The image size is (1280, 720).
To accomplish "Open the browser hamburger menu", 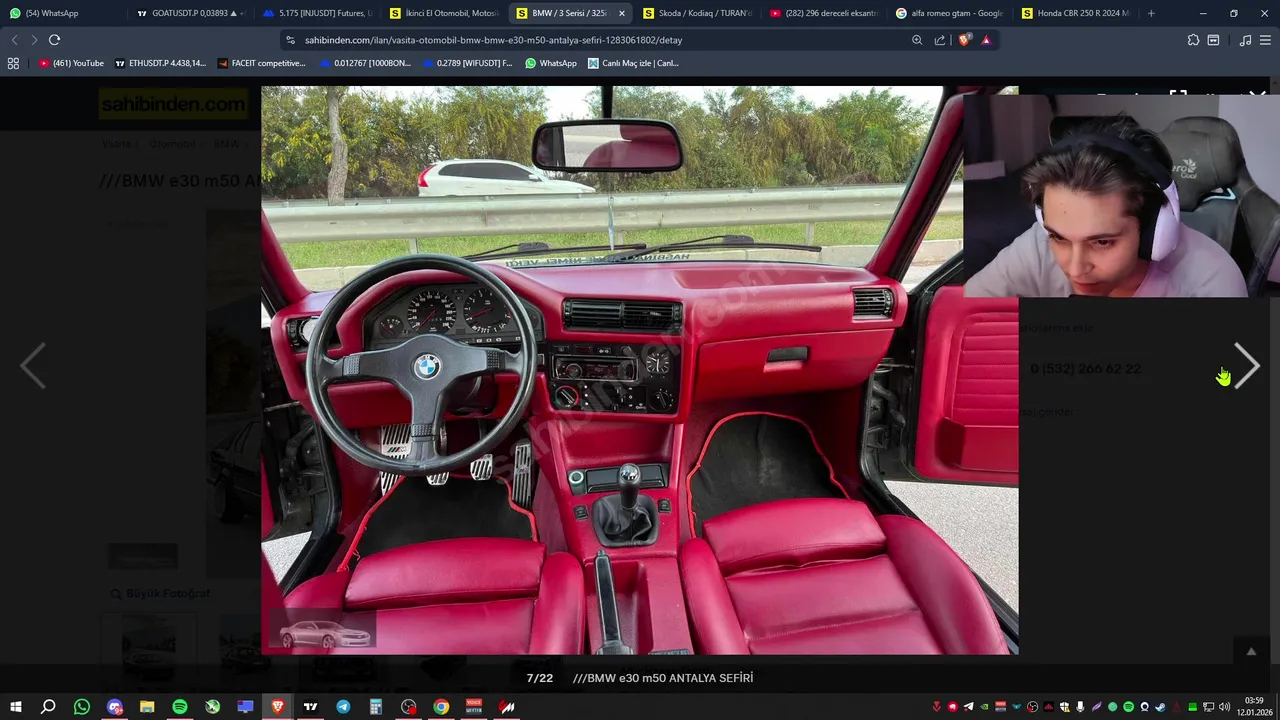I will click(x=1265, y=40).
